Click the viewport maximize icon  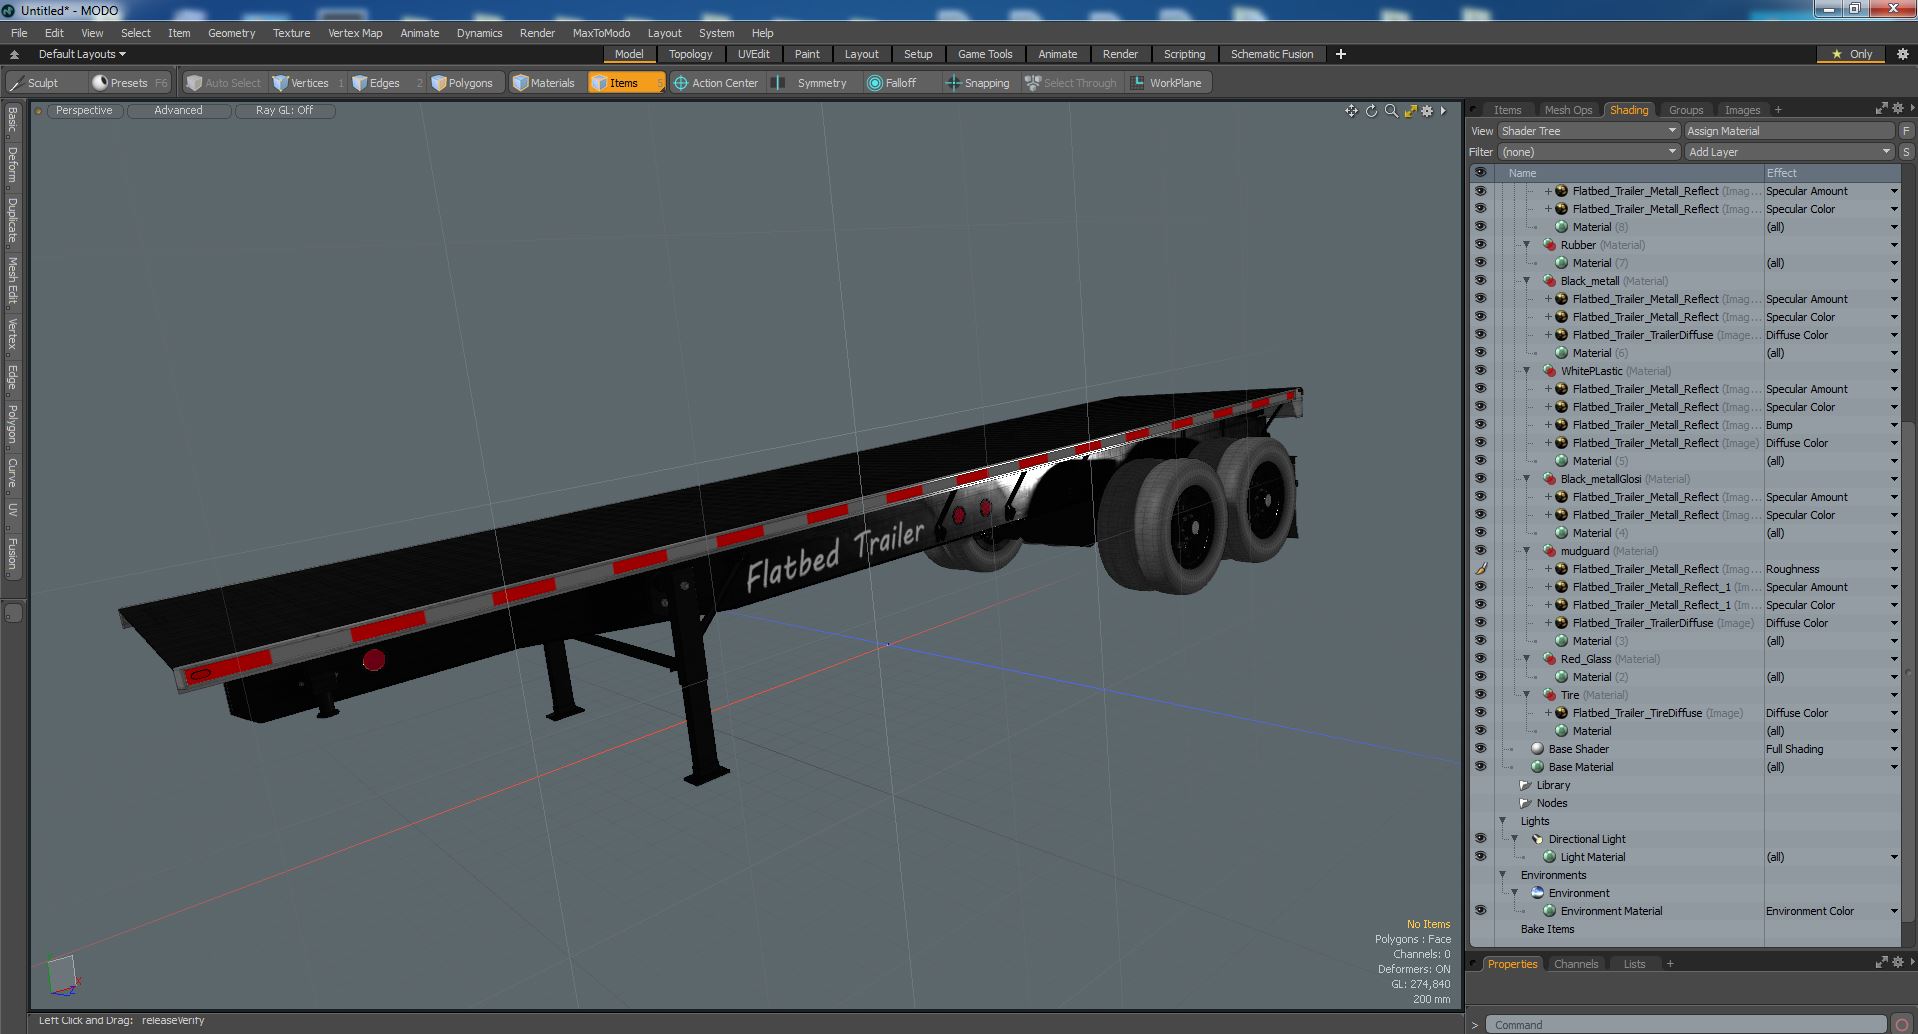click(1410, 111)
